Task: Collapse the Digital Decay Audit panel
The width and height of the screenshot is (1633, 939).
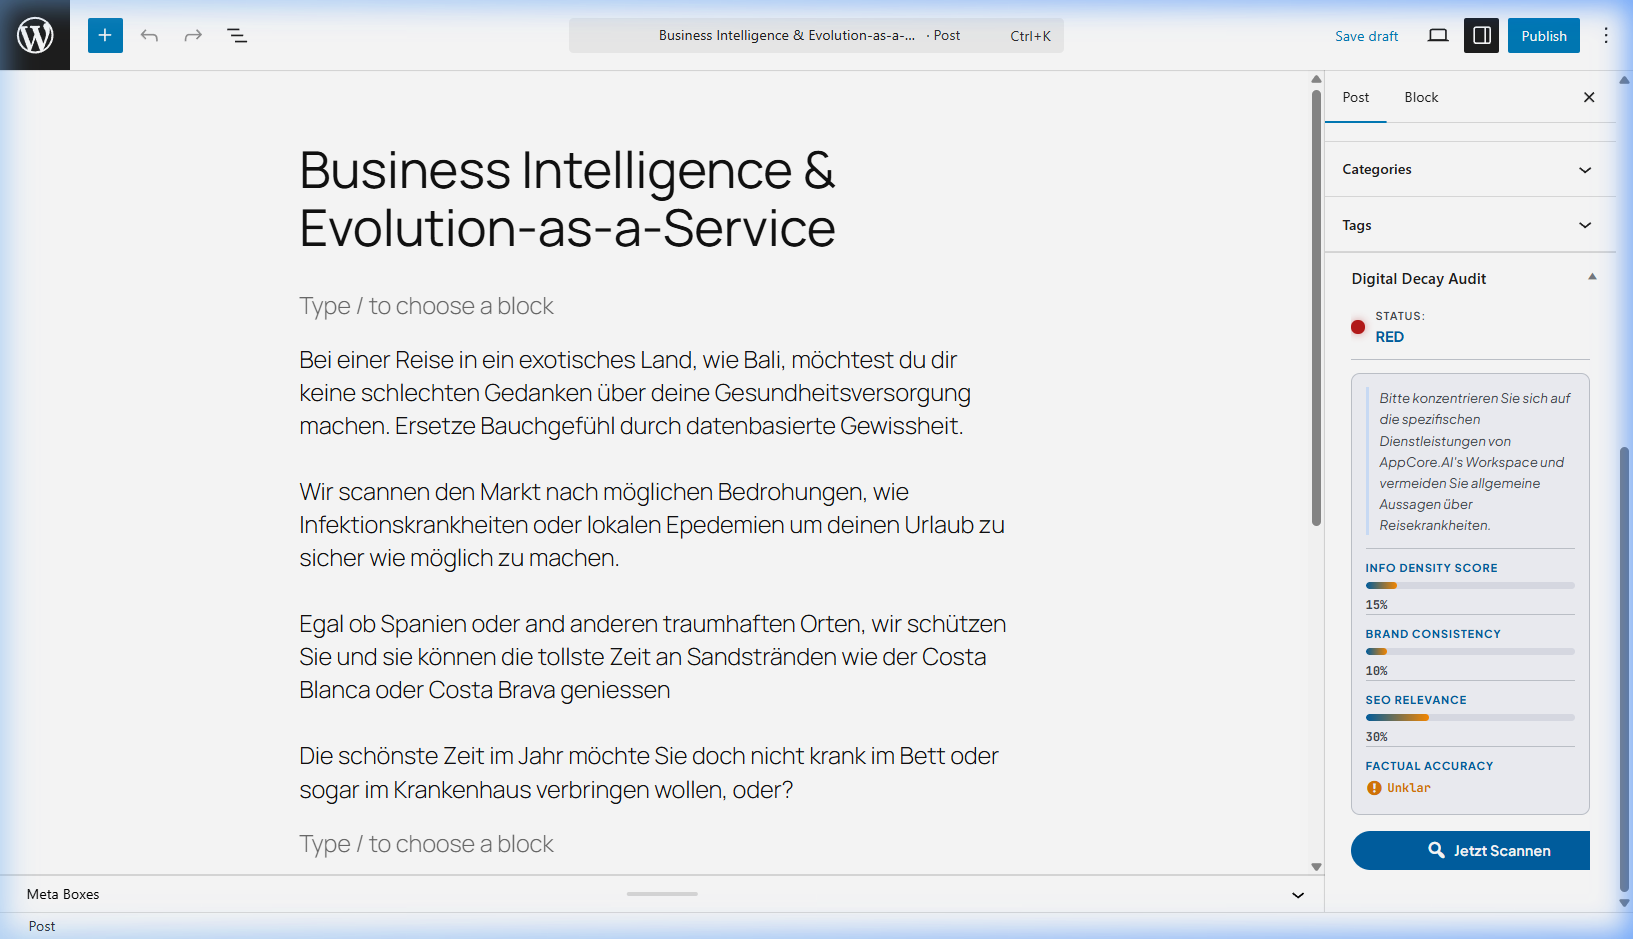Action: coord(1592,275)
